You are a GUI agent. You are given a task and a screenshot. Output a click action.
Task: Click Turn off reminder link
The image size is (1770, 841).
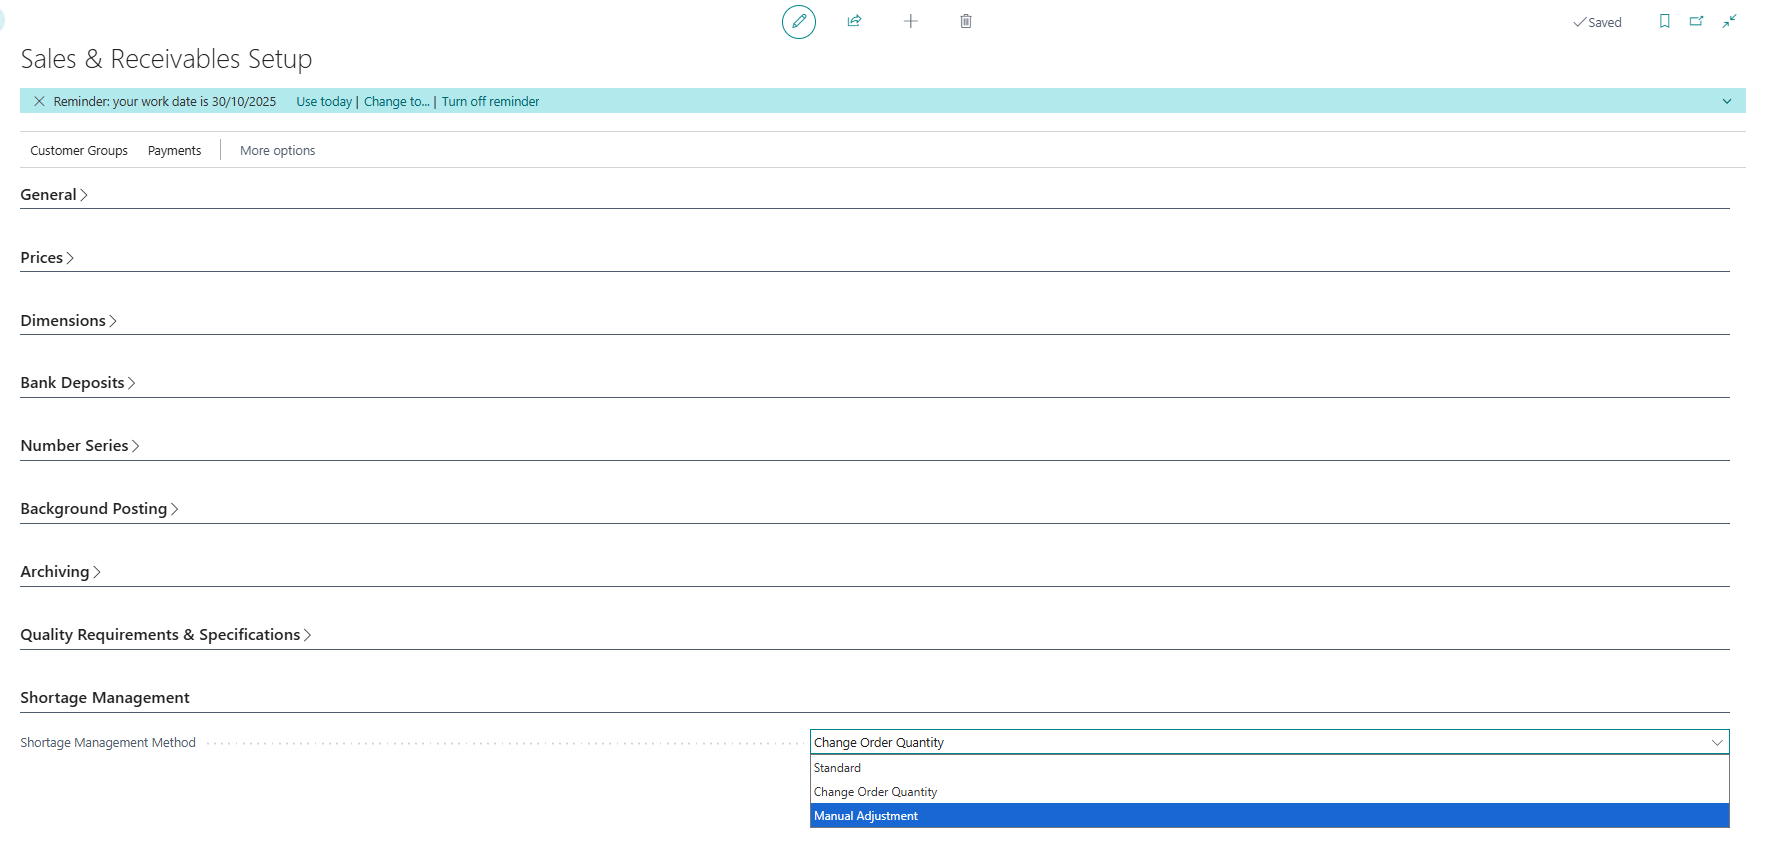point(490,102)
